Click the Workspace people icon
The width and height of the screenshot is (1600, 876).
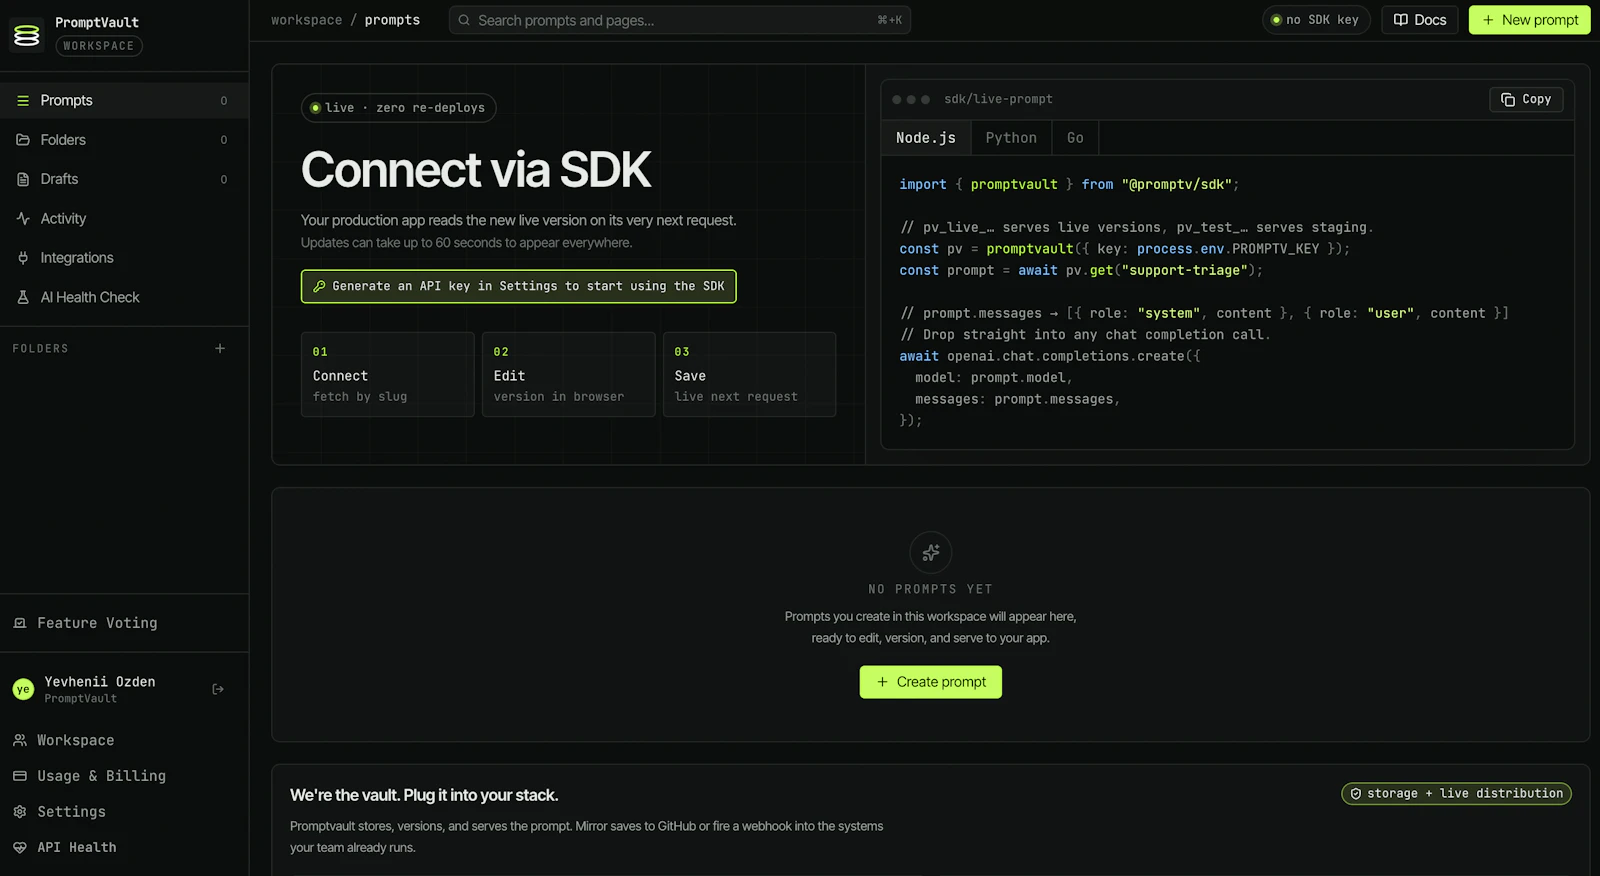20,740
